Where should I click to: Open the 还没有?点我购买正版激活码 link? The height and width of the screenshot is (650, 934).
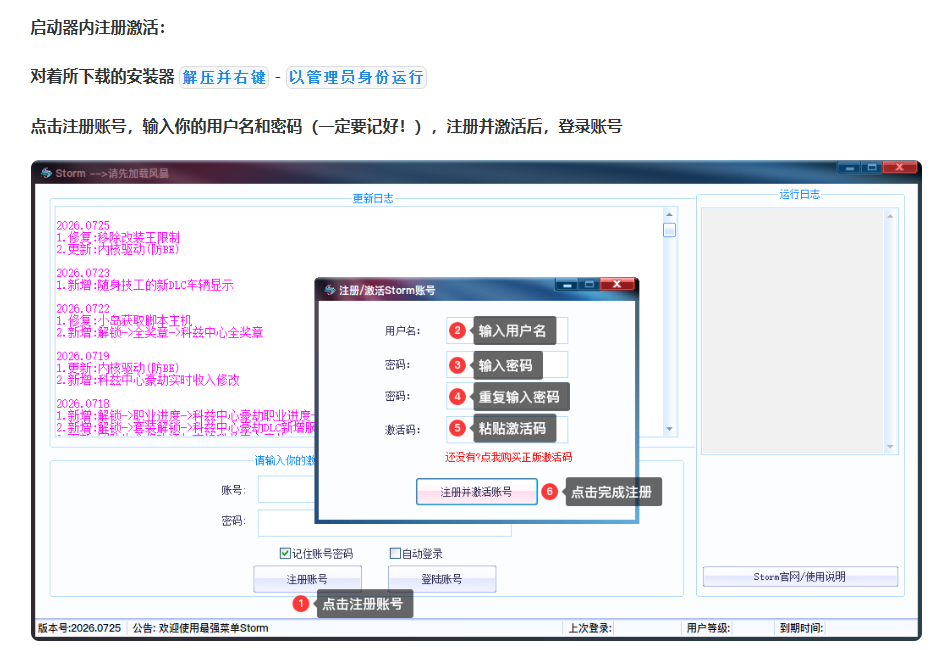(509, 457)
